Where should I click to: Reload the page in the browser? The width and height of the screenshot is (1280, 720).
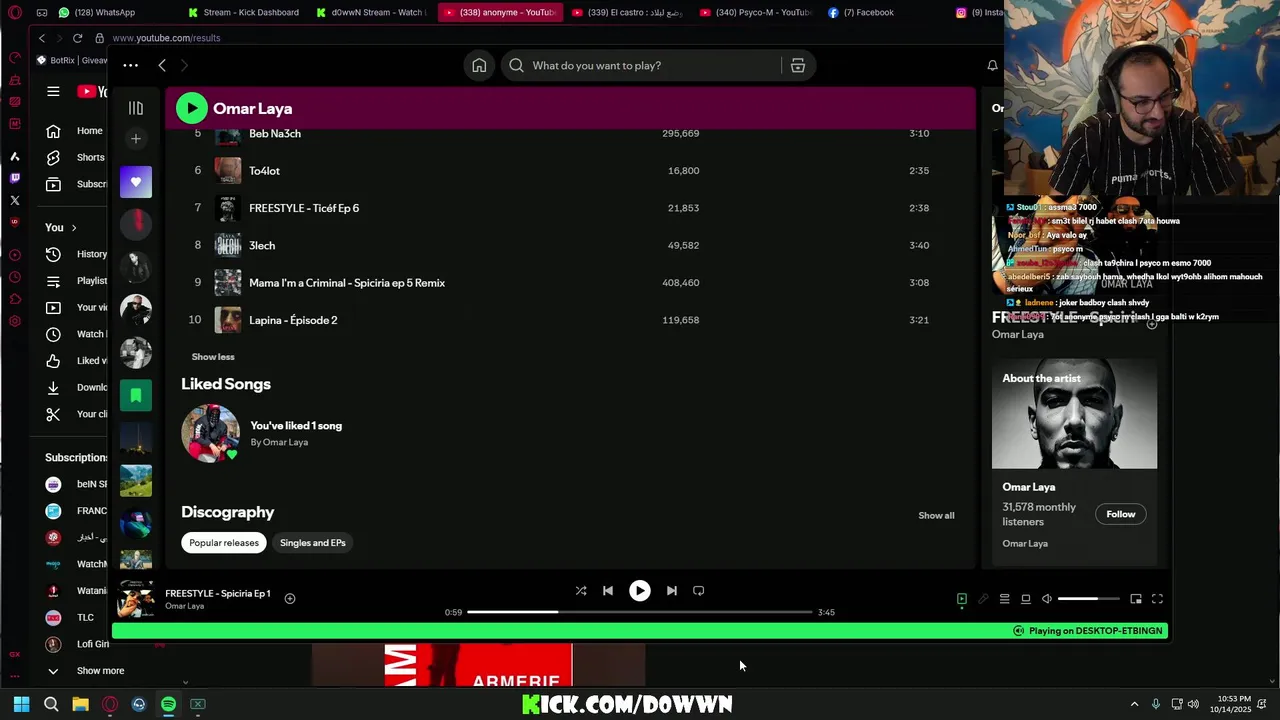pyautogui.click(x=77, y=38)
